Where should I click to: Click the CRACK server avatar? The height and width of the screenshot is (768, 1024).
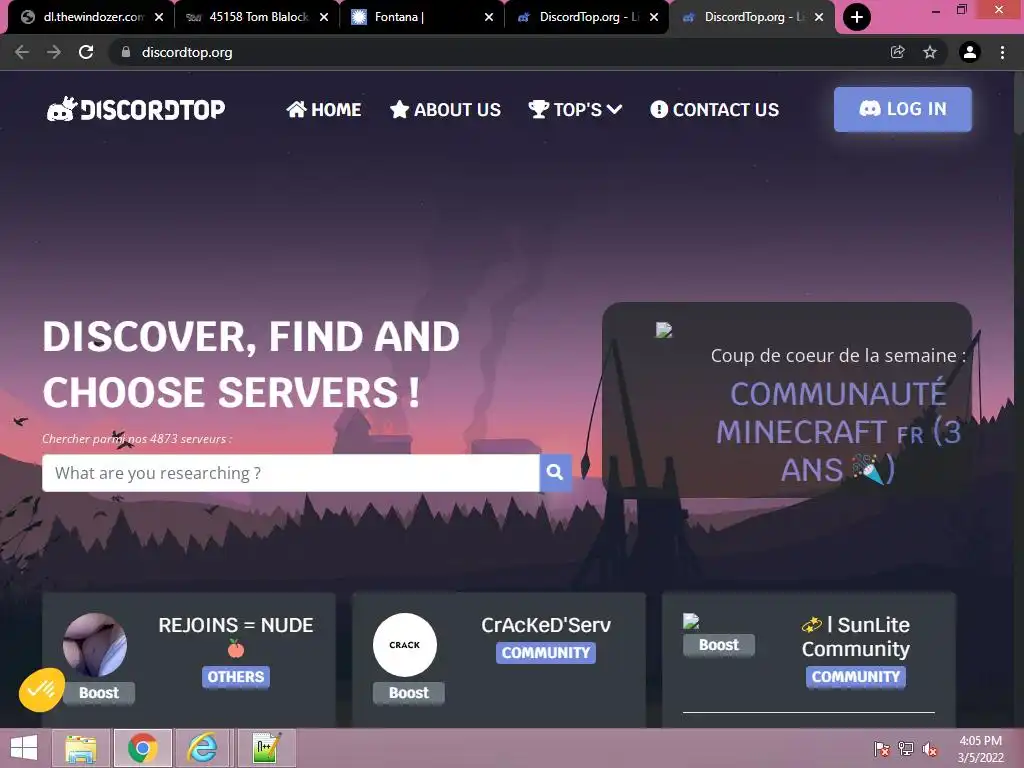click(405, 645)
